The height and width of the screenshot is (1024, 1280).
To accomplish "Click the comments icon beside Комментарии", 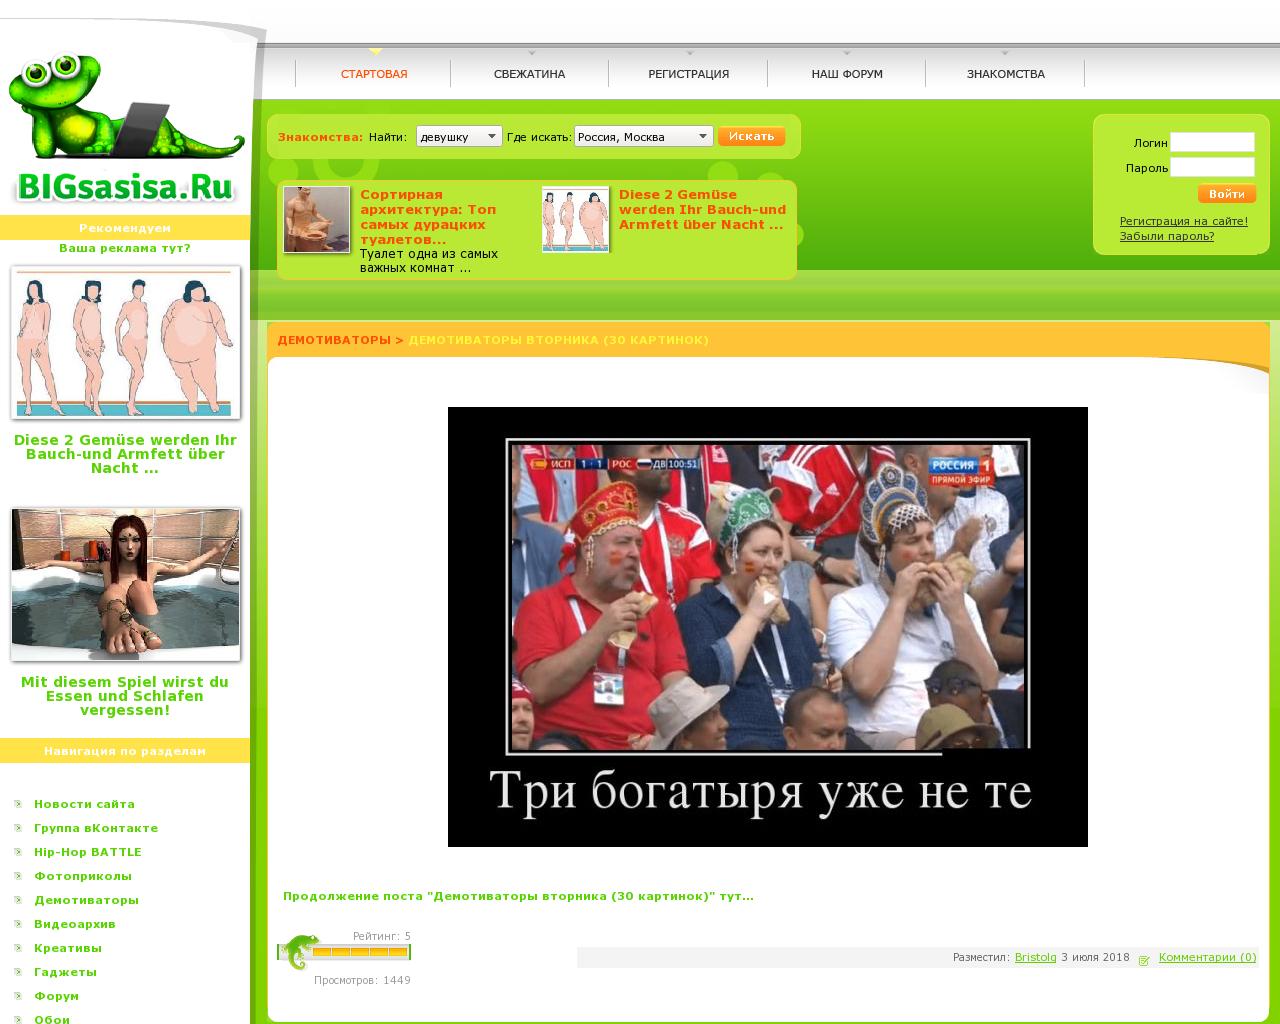I will 1144,959.
